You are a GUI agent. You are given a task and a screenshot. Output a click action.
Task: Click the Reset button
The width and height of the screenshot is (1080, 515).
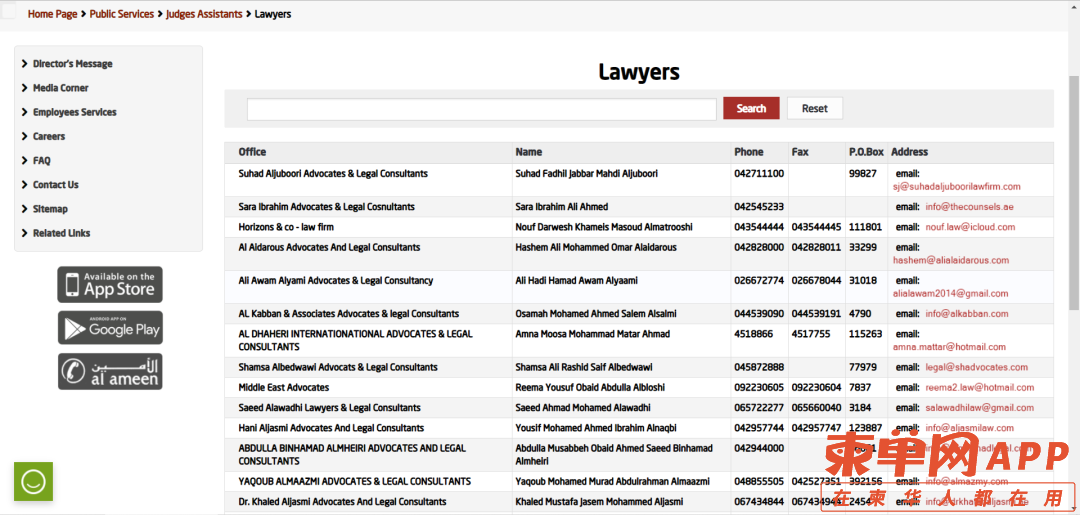tap(815, 108)
